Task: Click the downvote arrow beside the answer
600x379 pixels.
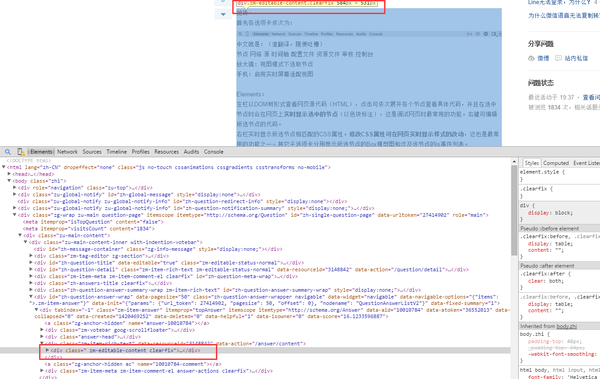Action: (223, 15)
